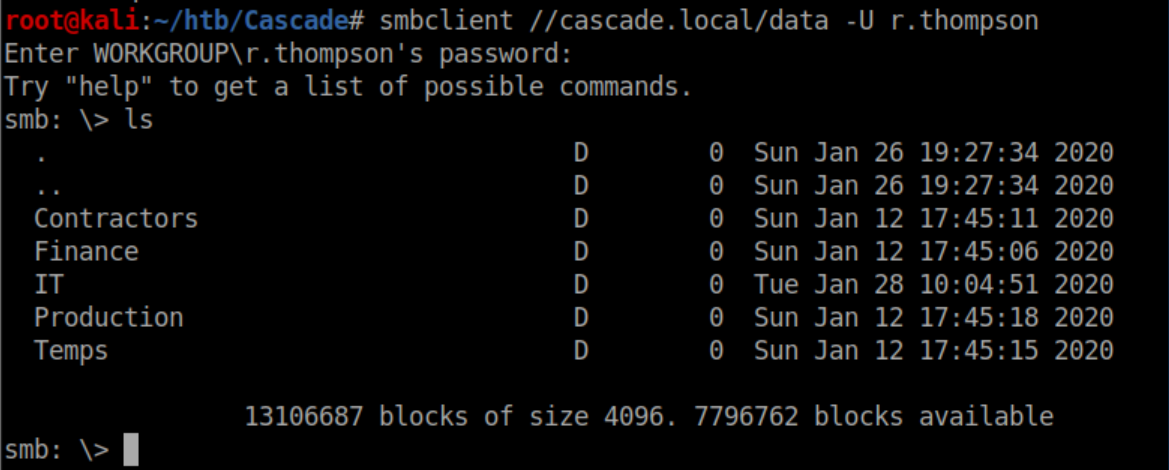The image size is (1169, 470).
Task: Click the password prompt line
Action: point(288,53)
